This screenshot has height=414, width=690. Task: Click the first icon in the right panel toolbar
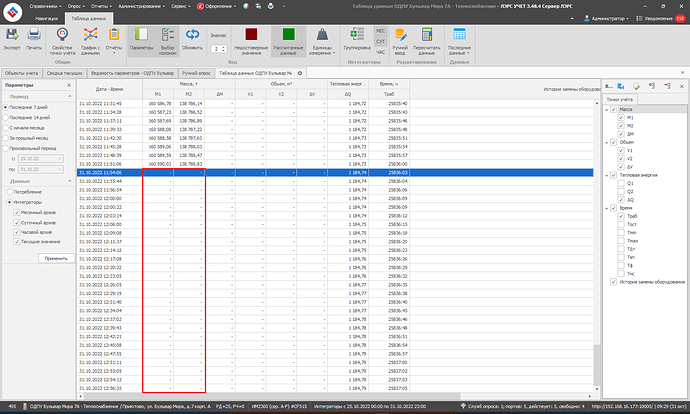609,86
